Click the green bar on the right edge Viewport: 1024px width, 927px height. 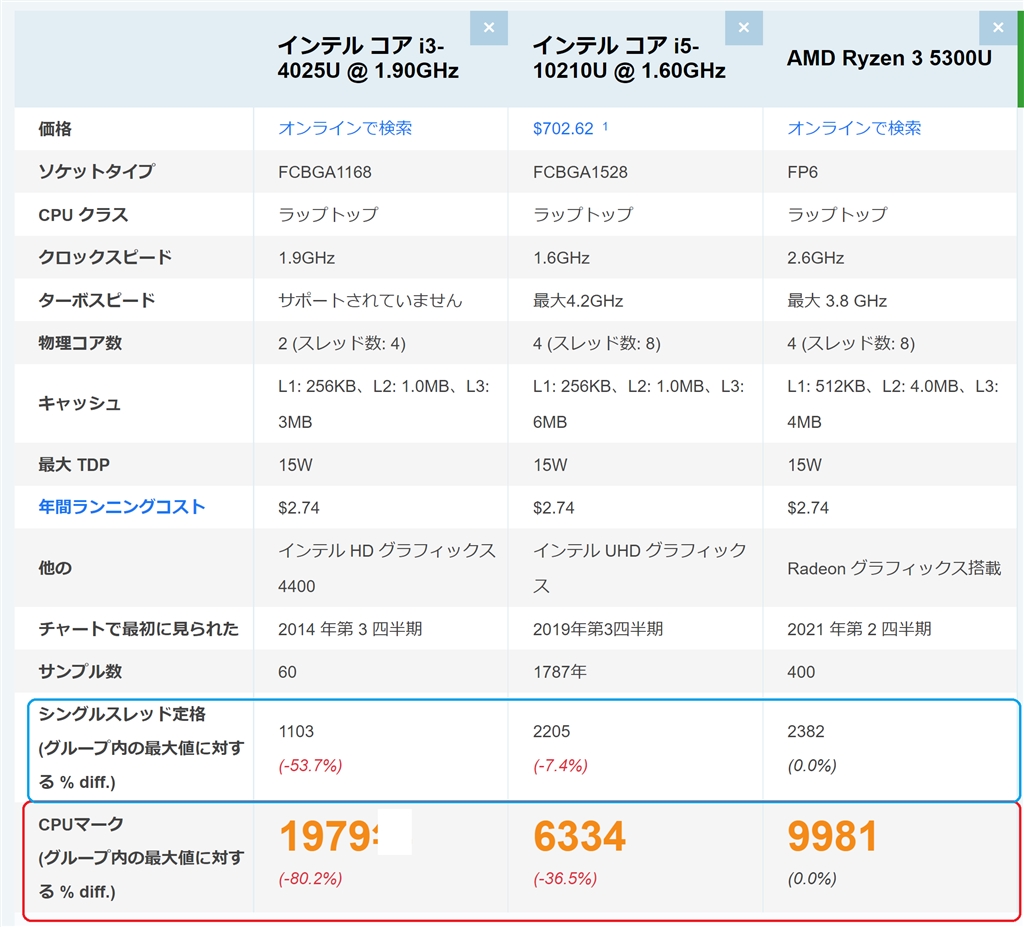point(1019,55)
